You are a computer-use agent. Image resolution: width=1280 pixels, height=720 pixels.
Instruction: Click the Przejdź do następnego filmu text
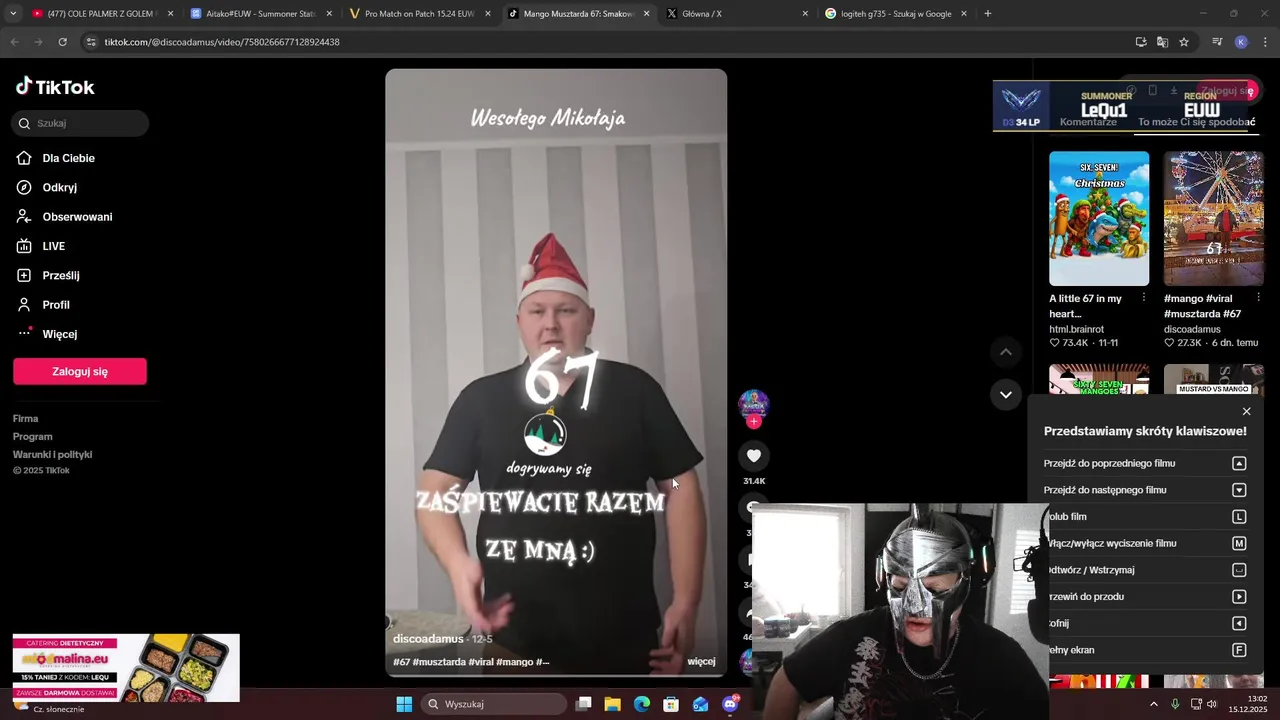(1105, 490)
